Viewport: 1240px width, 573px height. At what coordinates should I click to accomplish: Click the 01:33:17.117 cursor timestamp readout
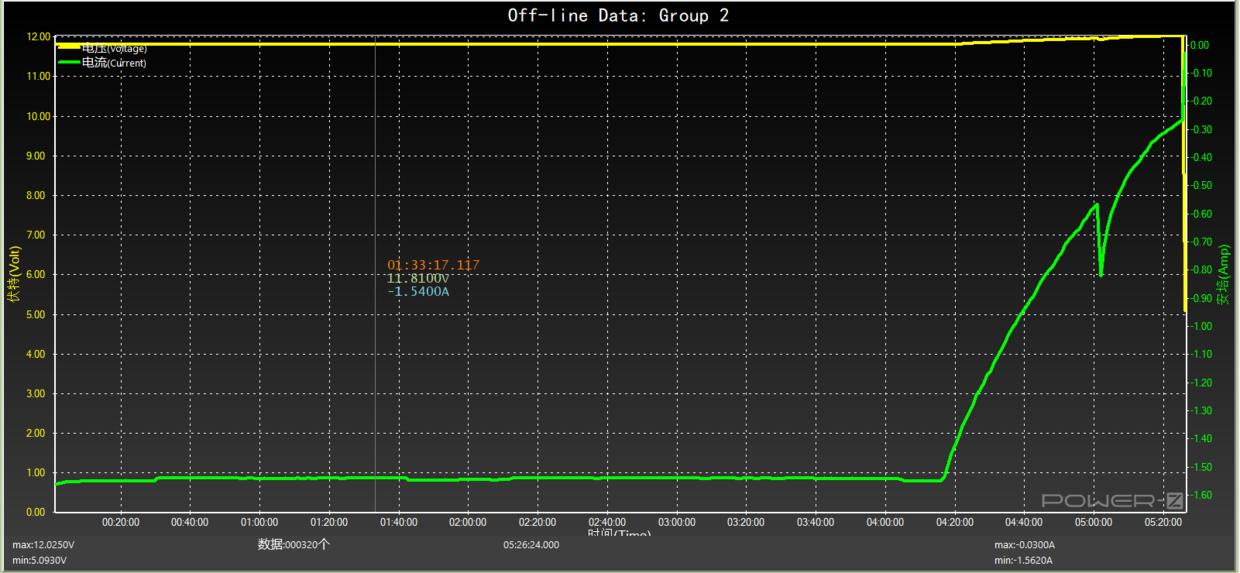433,265
